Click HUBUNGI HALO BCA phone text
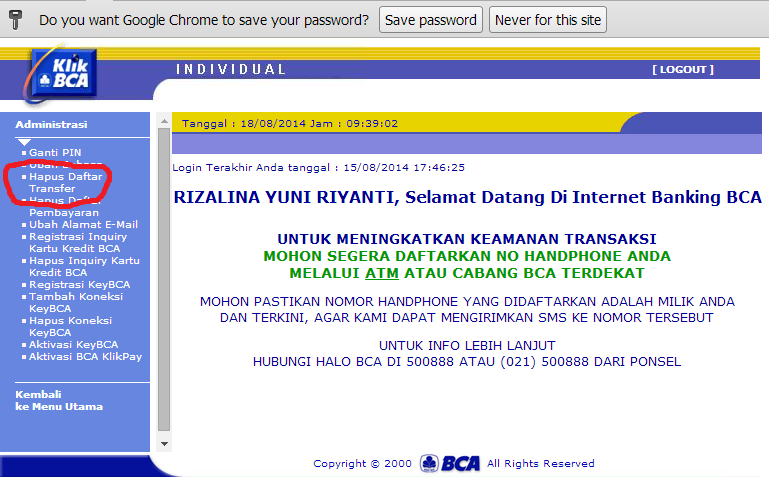The height and width of the screenshot is (477, 769). [x=467, y=362]
